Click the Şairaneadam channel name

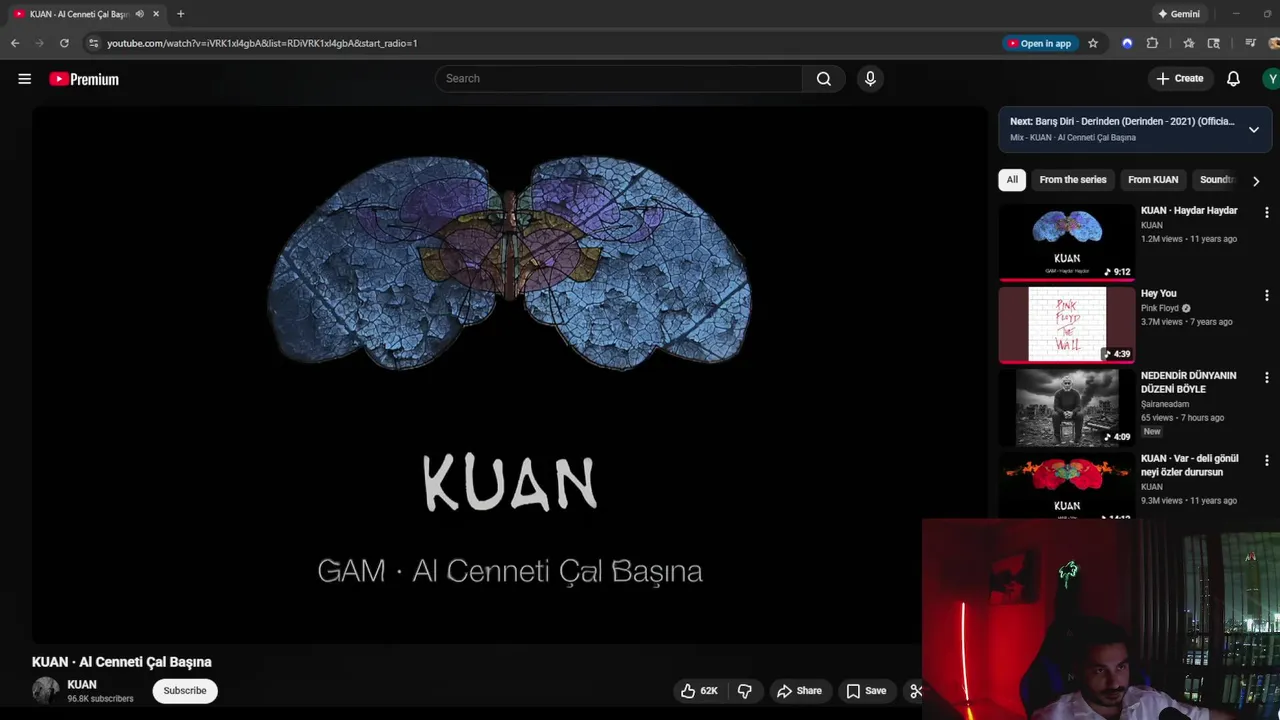tap(1165, 405)
